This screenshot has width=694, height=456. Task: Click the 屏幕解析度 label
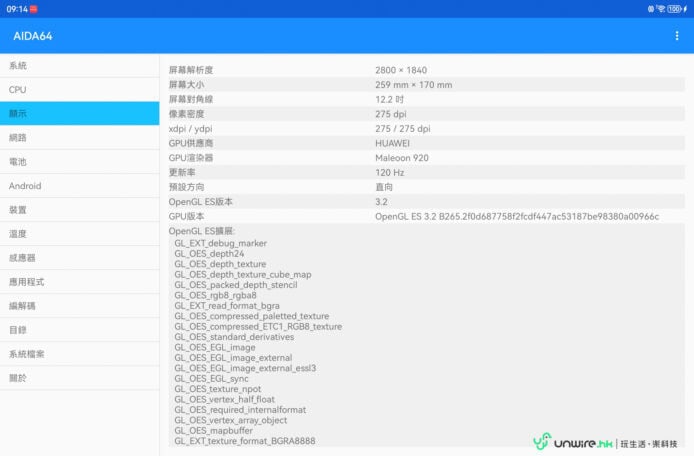[x=191, y=70]
